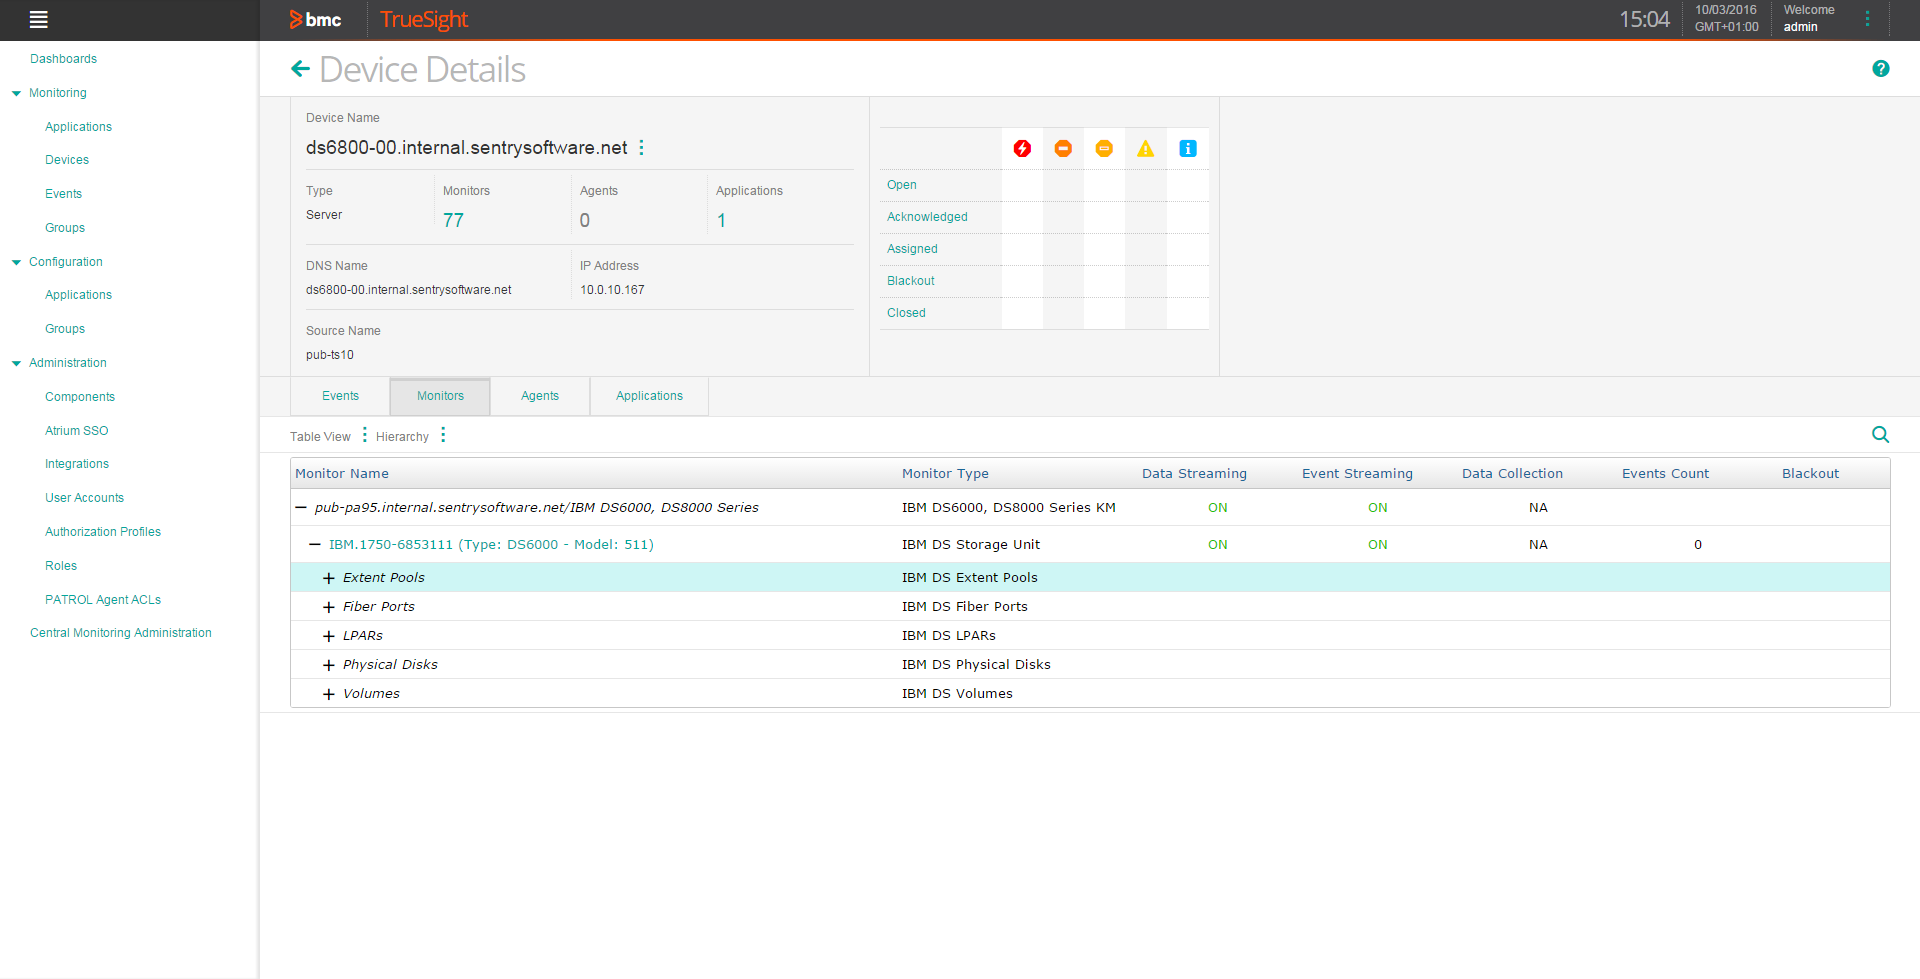This screenshot has height=979, width=1920.
Task: Open the help question mark icon
Action: (1880, 69)
